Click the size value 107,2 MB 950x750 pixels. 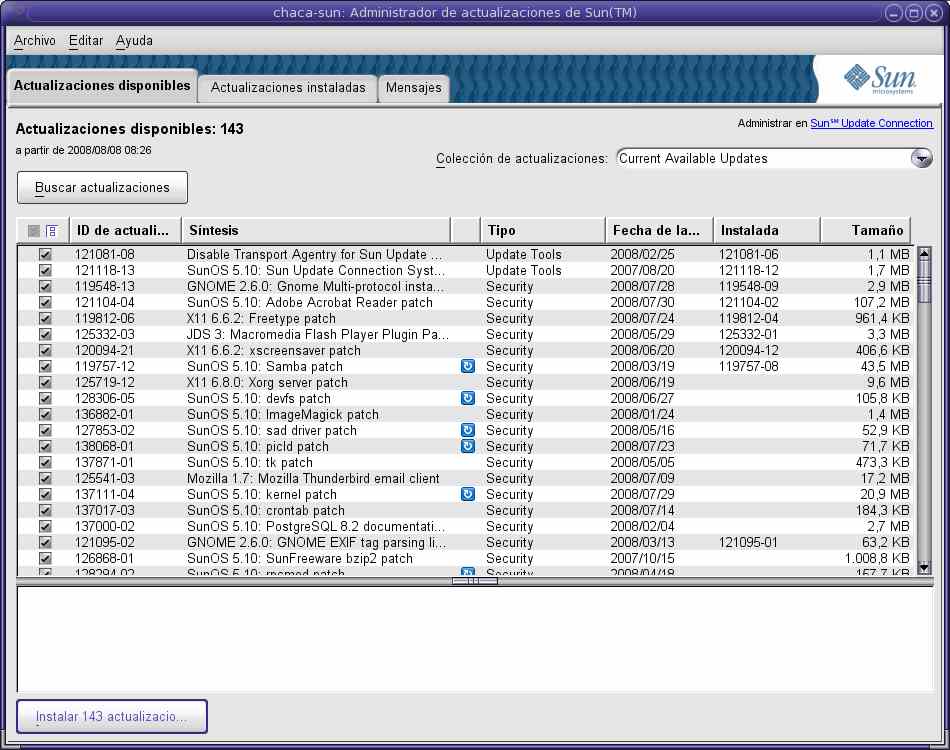(882, 302)
